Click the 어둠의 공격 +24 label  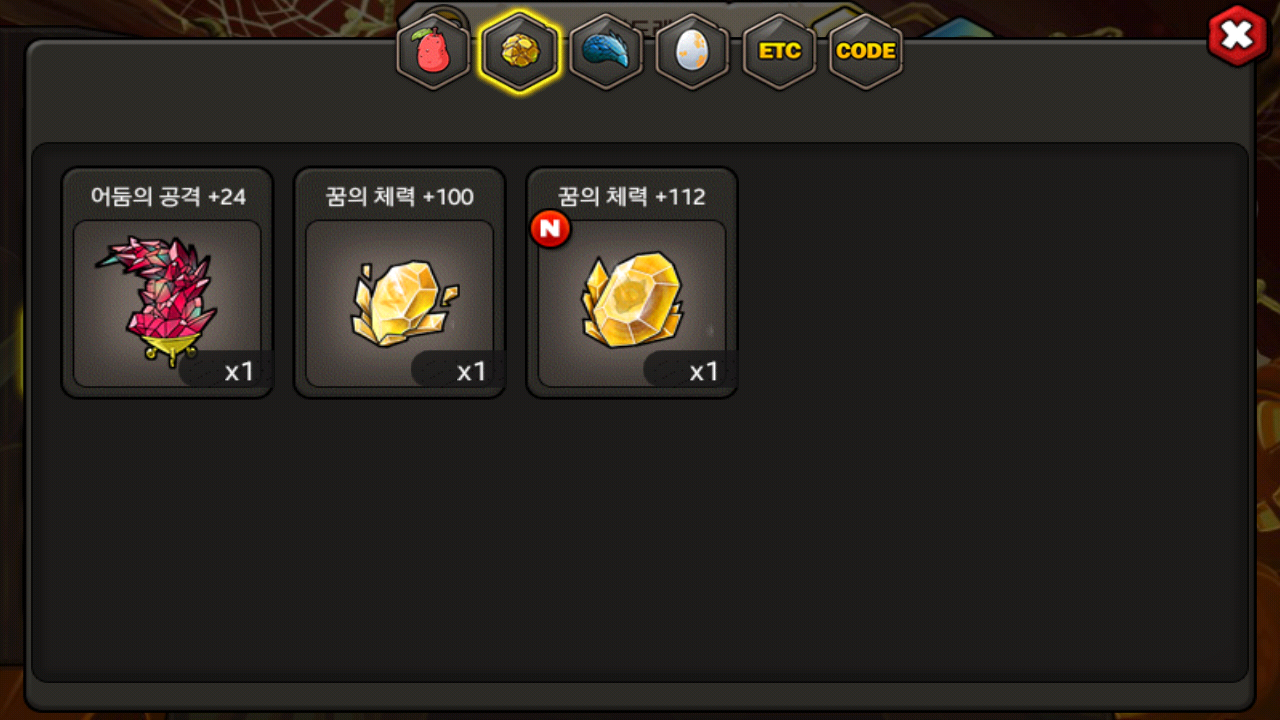click(168, 197)
